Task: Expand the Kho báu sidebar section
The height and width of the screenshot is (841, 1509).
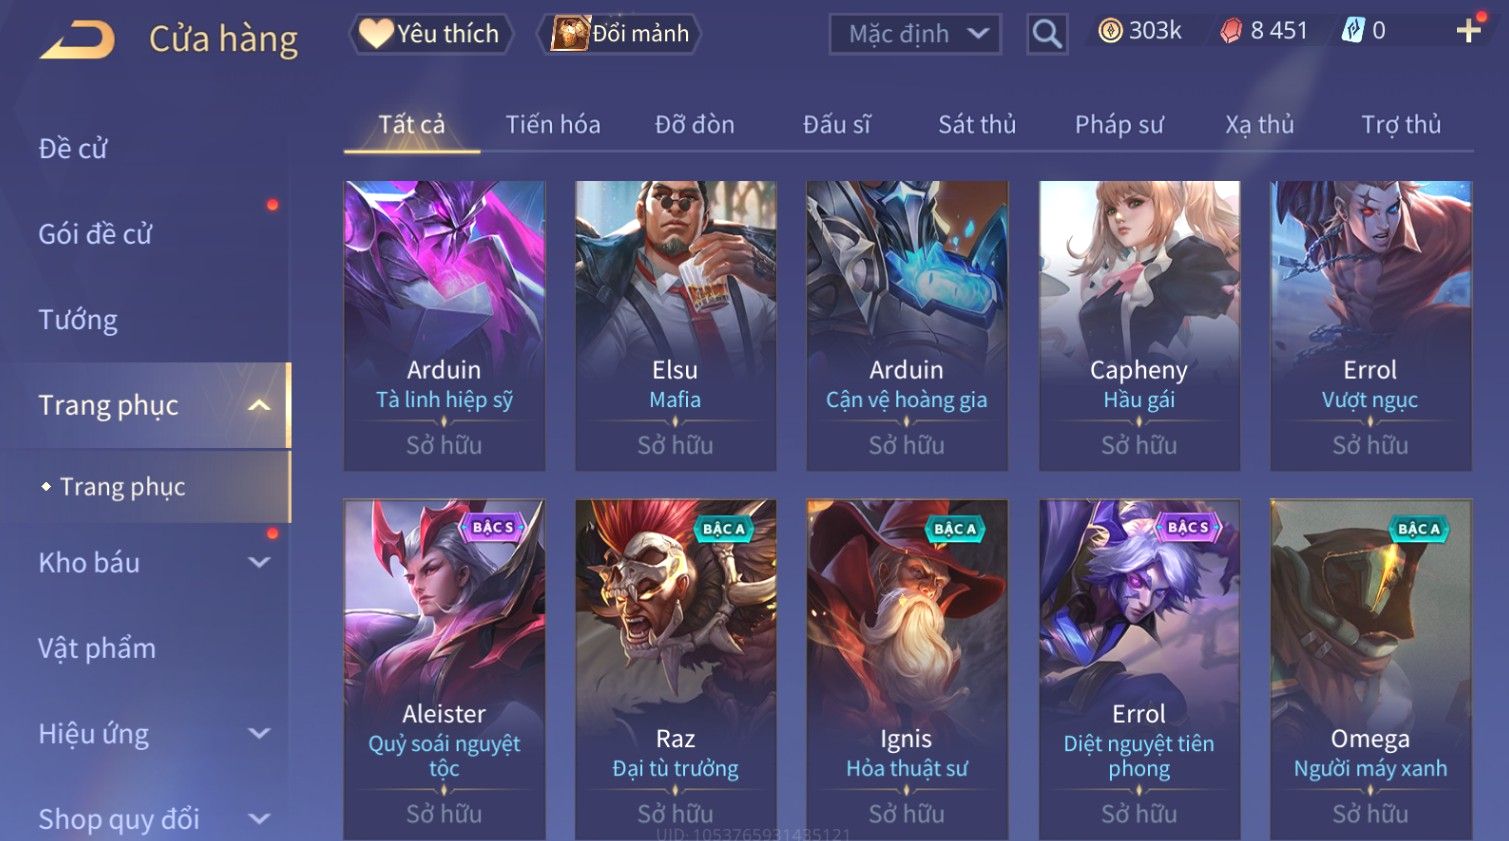Action: pyautogui.click(x=259, y=562)
